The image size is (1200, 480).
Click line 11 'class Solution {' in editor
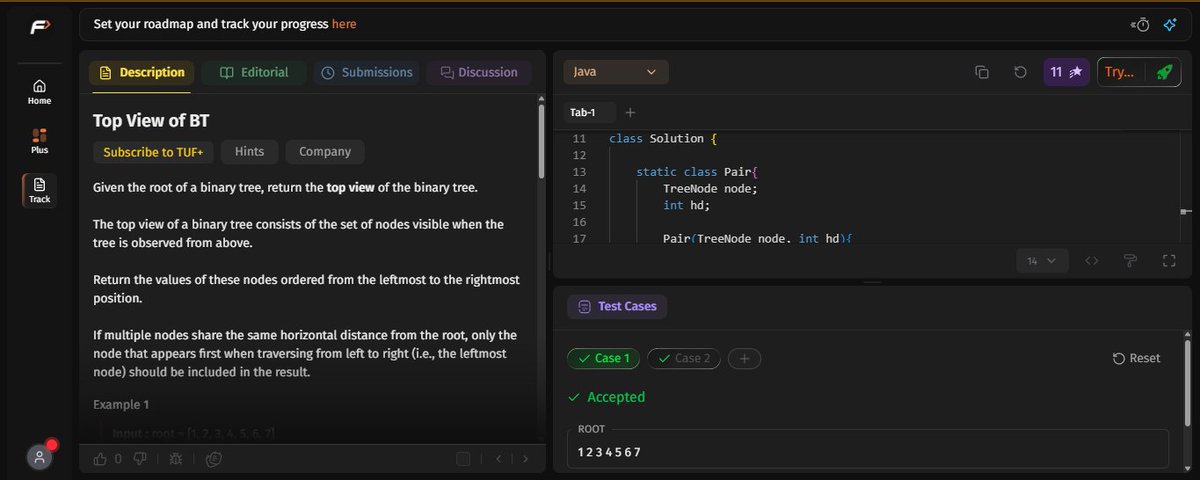(663, 139)
